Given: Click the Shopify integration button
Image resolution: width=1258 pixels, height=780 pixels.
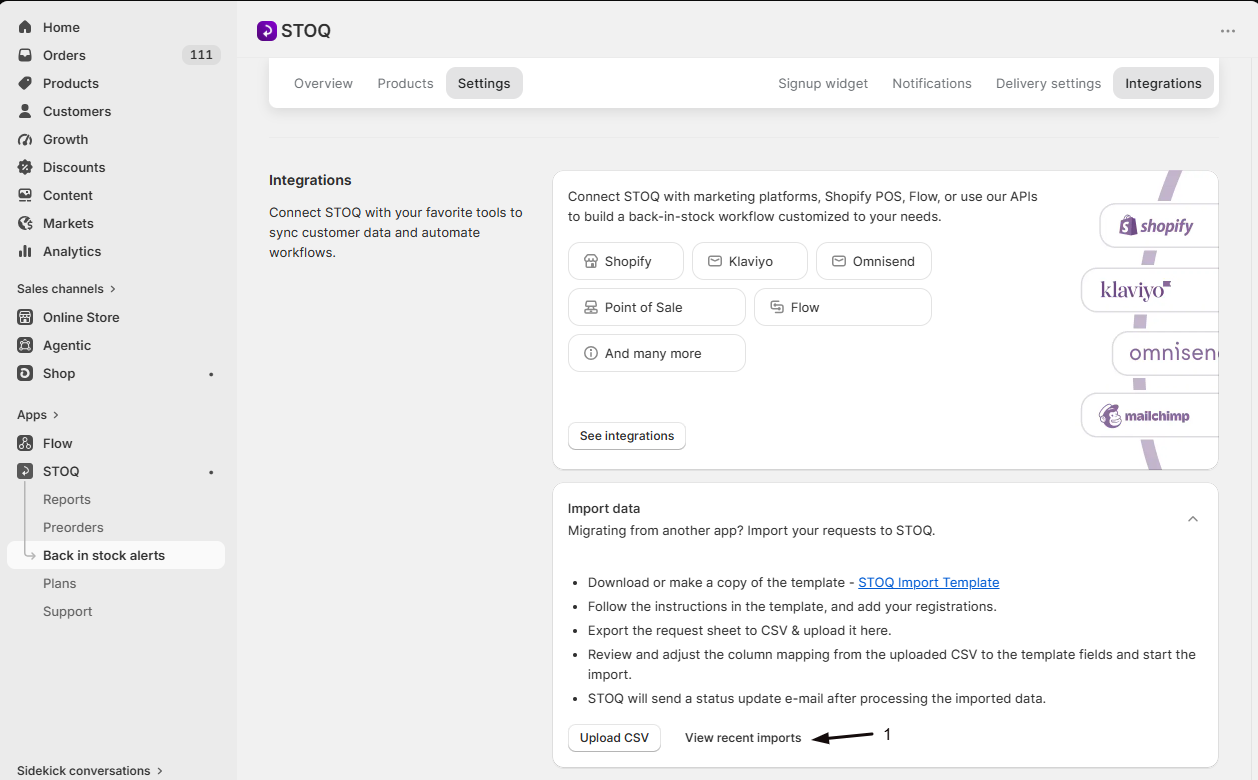Looking at the screenshot, I should [x=626, y=261].
